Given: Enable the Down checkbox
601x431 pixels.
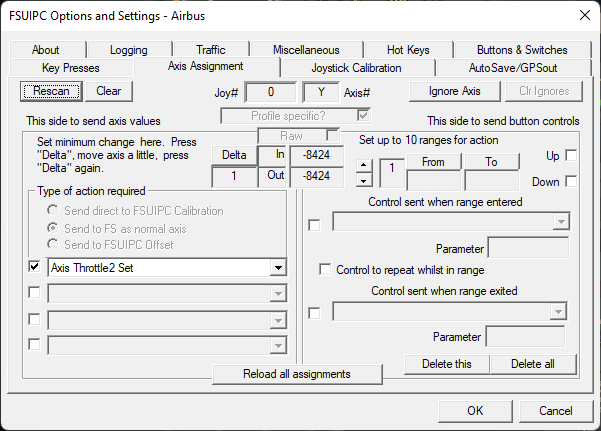Looking at the screenshot, I should pos(571,181).
